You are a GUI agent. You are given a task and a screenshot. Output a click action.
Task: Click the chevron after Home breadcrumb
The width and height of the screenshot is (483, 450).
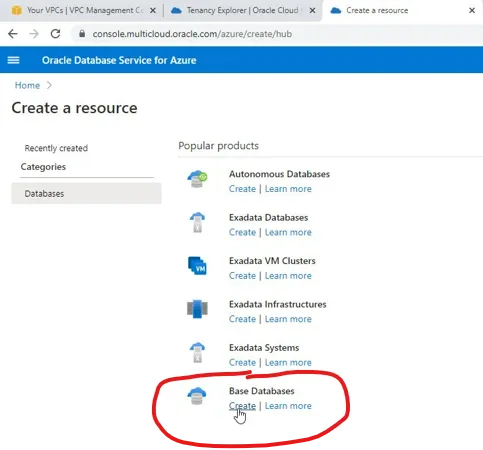coord(49,85)
